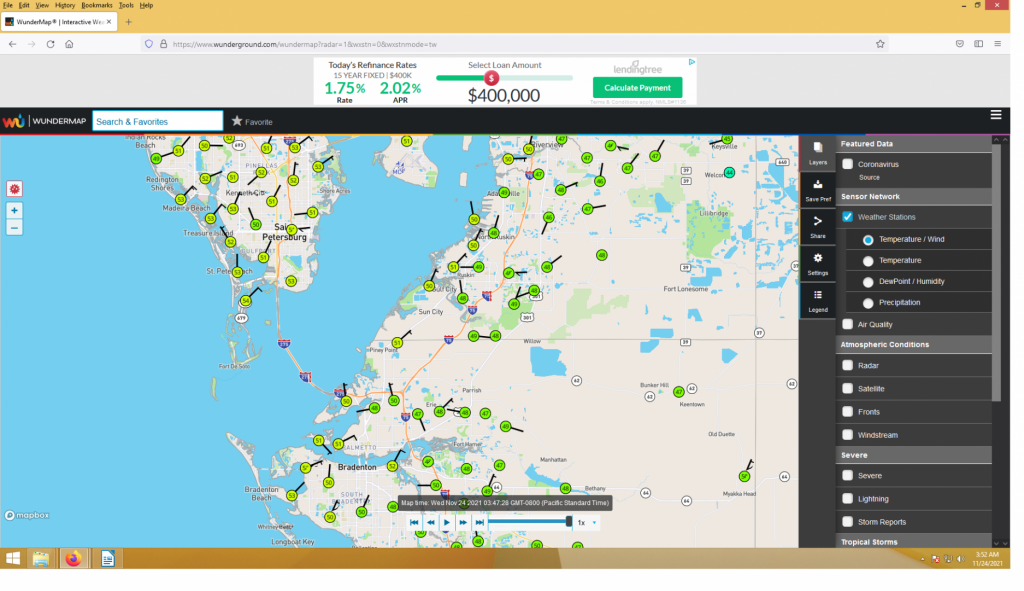
Task: Select DewPoint / Humidity radio option
Action: pos(868,282)
